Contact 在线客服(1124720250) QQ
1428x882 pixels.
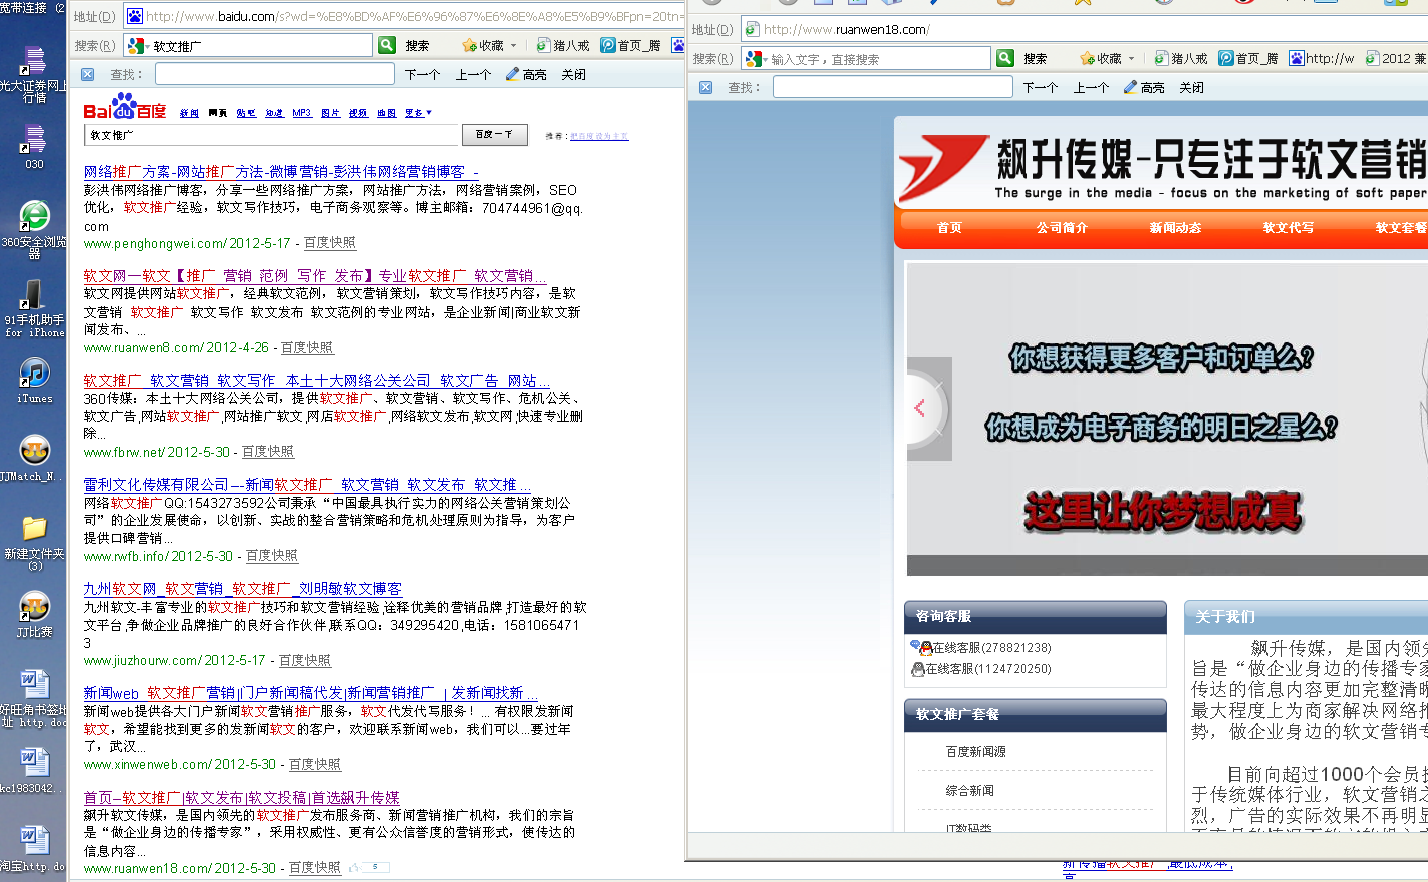click(981, 669)
